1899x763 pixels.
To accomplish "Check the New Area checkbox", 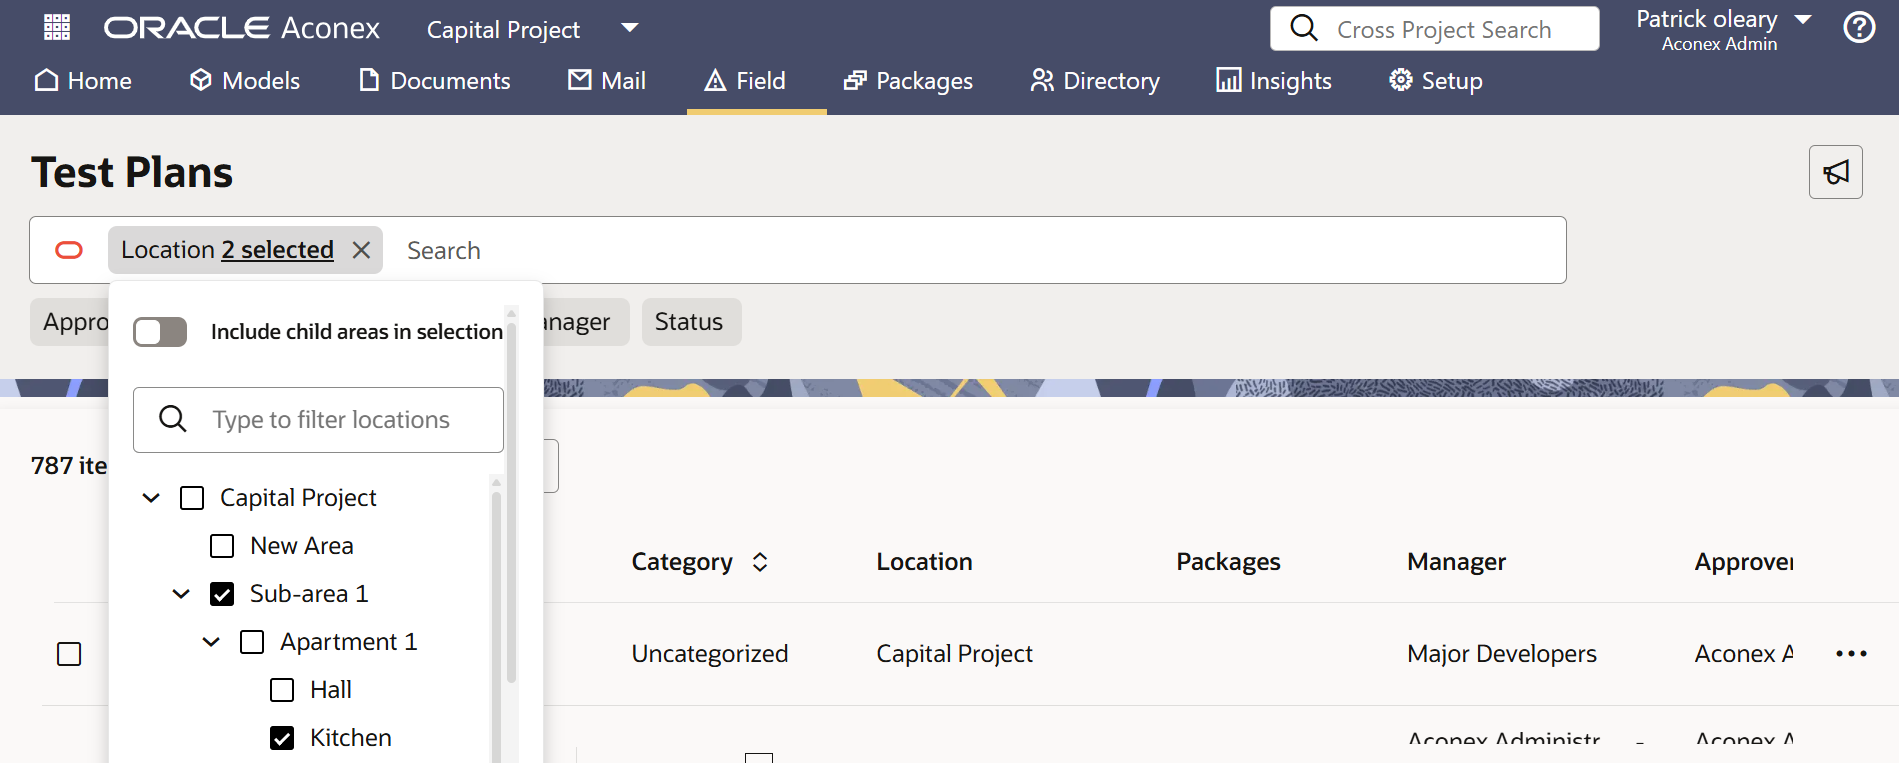I will coord(222,546).
